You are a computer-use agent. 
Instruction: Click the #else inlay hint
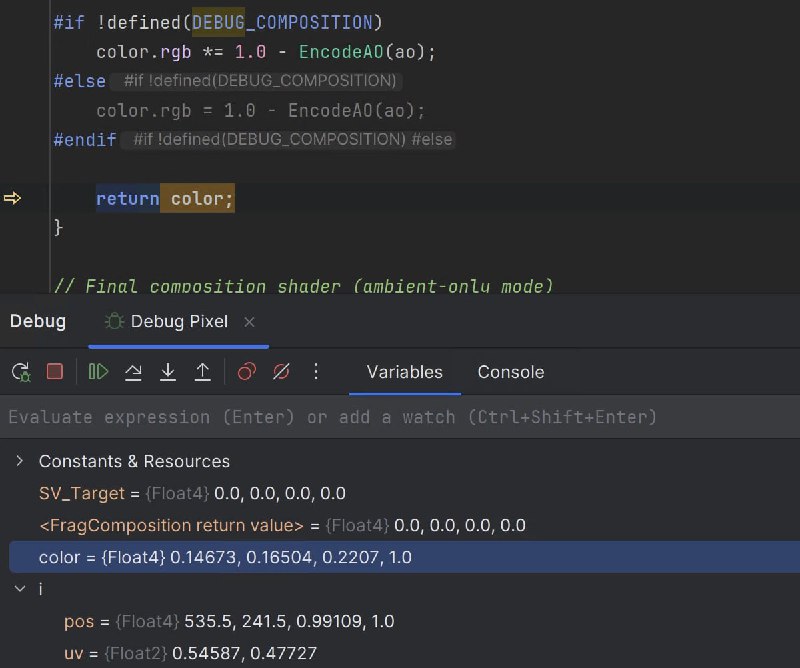pos(256,81)
